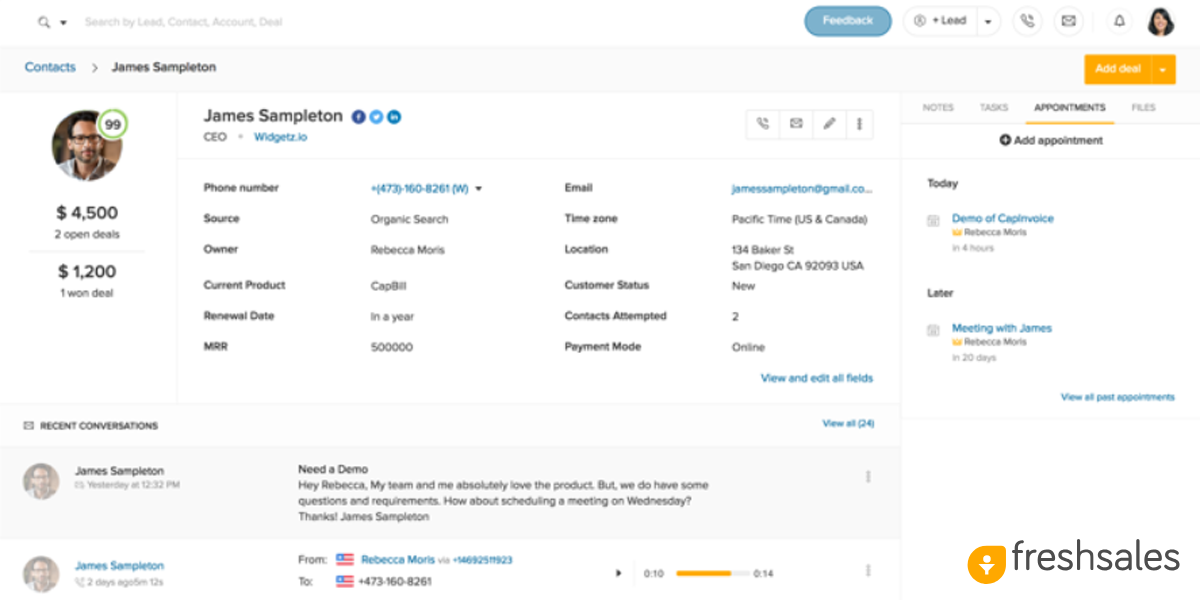Screen dimensions: 1200x600
Task: Edit contact with the pencil icon
Action: (829, 124)
